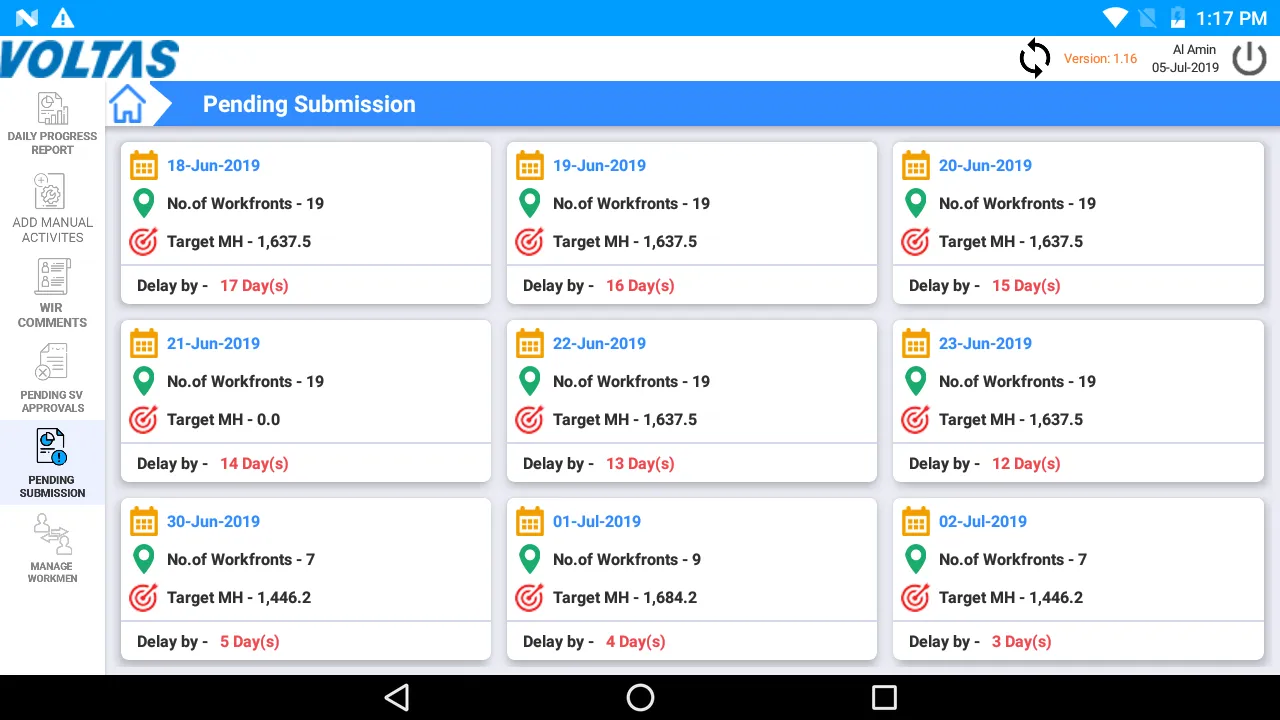
Task: Click Target MH - 1,446.2 on 30-Jun-2019 card
Action: coord(239,598)
